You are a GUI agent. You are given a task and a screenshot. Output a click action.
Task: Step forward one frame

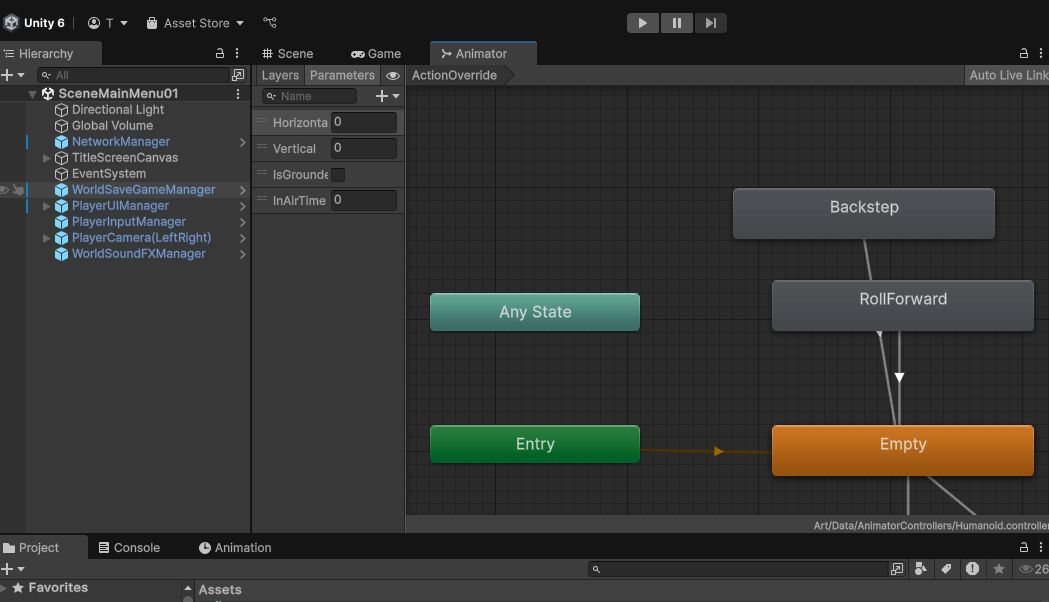click(710, 23)
